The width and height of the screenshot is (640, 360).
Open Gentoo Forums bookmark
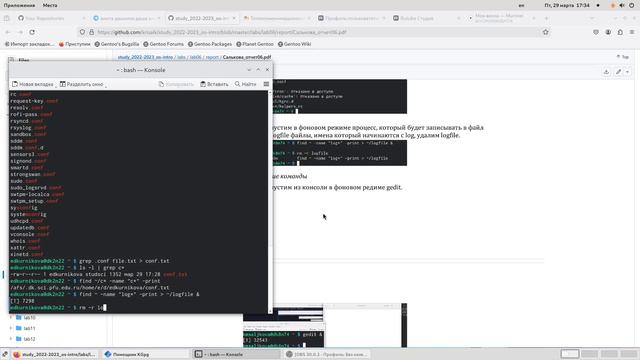163,44
